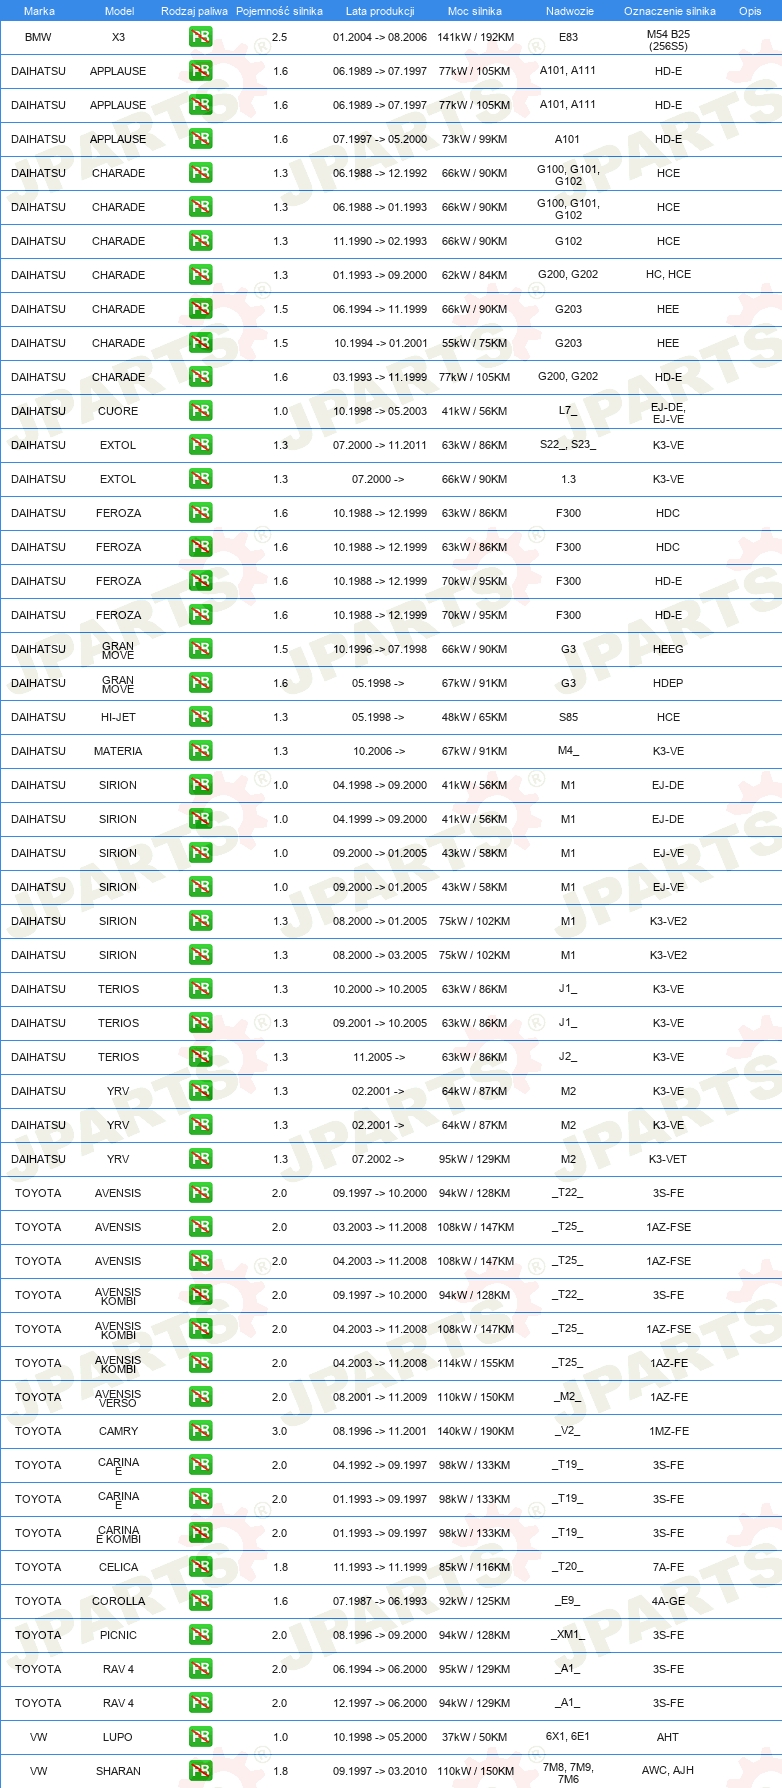
Task: Click the fuel icon in the CHARADE 11.1990 row
Action: coord(200,241)
